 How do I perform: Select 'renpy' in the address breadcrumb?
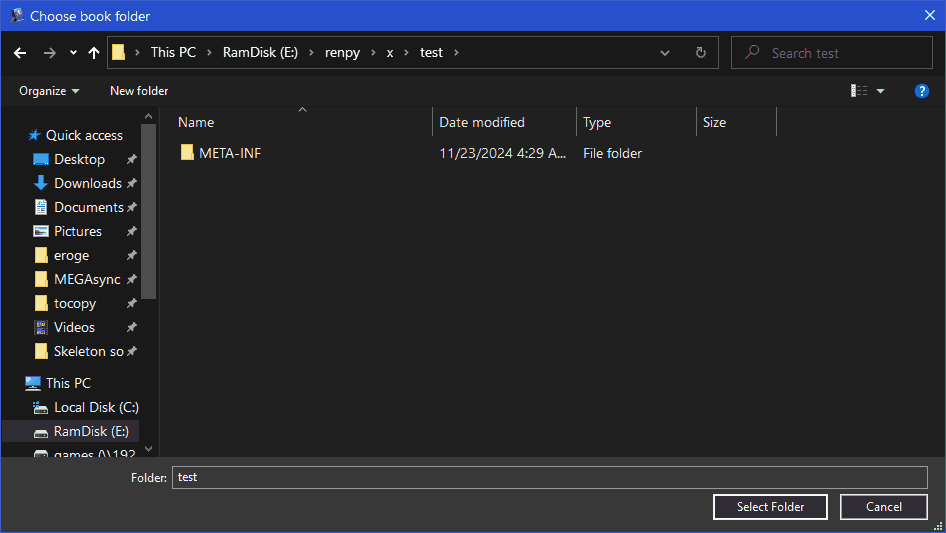point(342,53)
